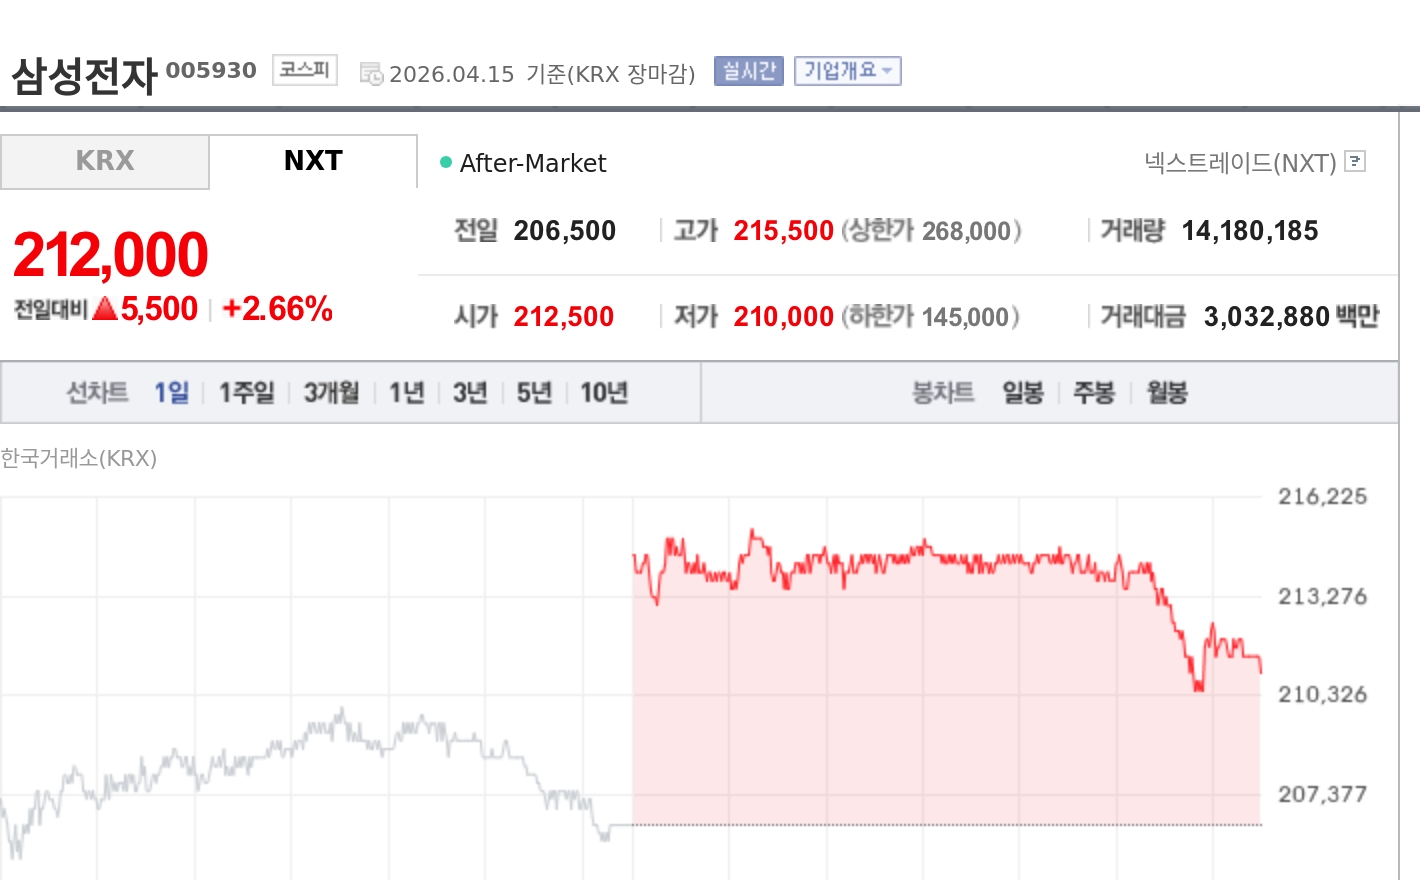The image size is (1420, 880).
Task: Enable 실시간 real-time updates
Action: click(x=747, y=69)
